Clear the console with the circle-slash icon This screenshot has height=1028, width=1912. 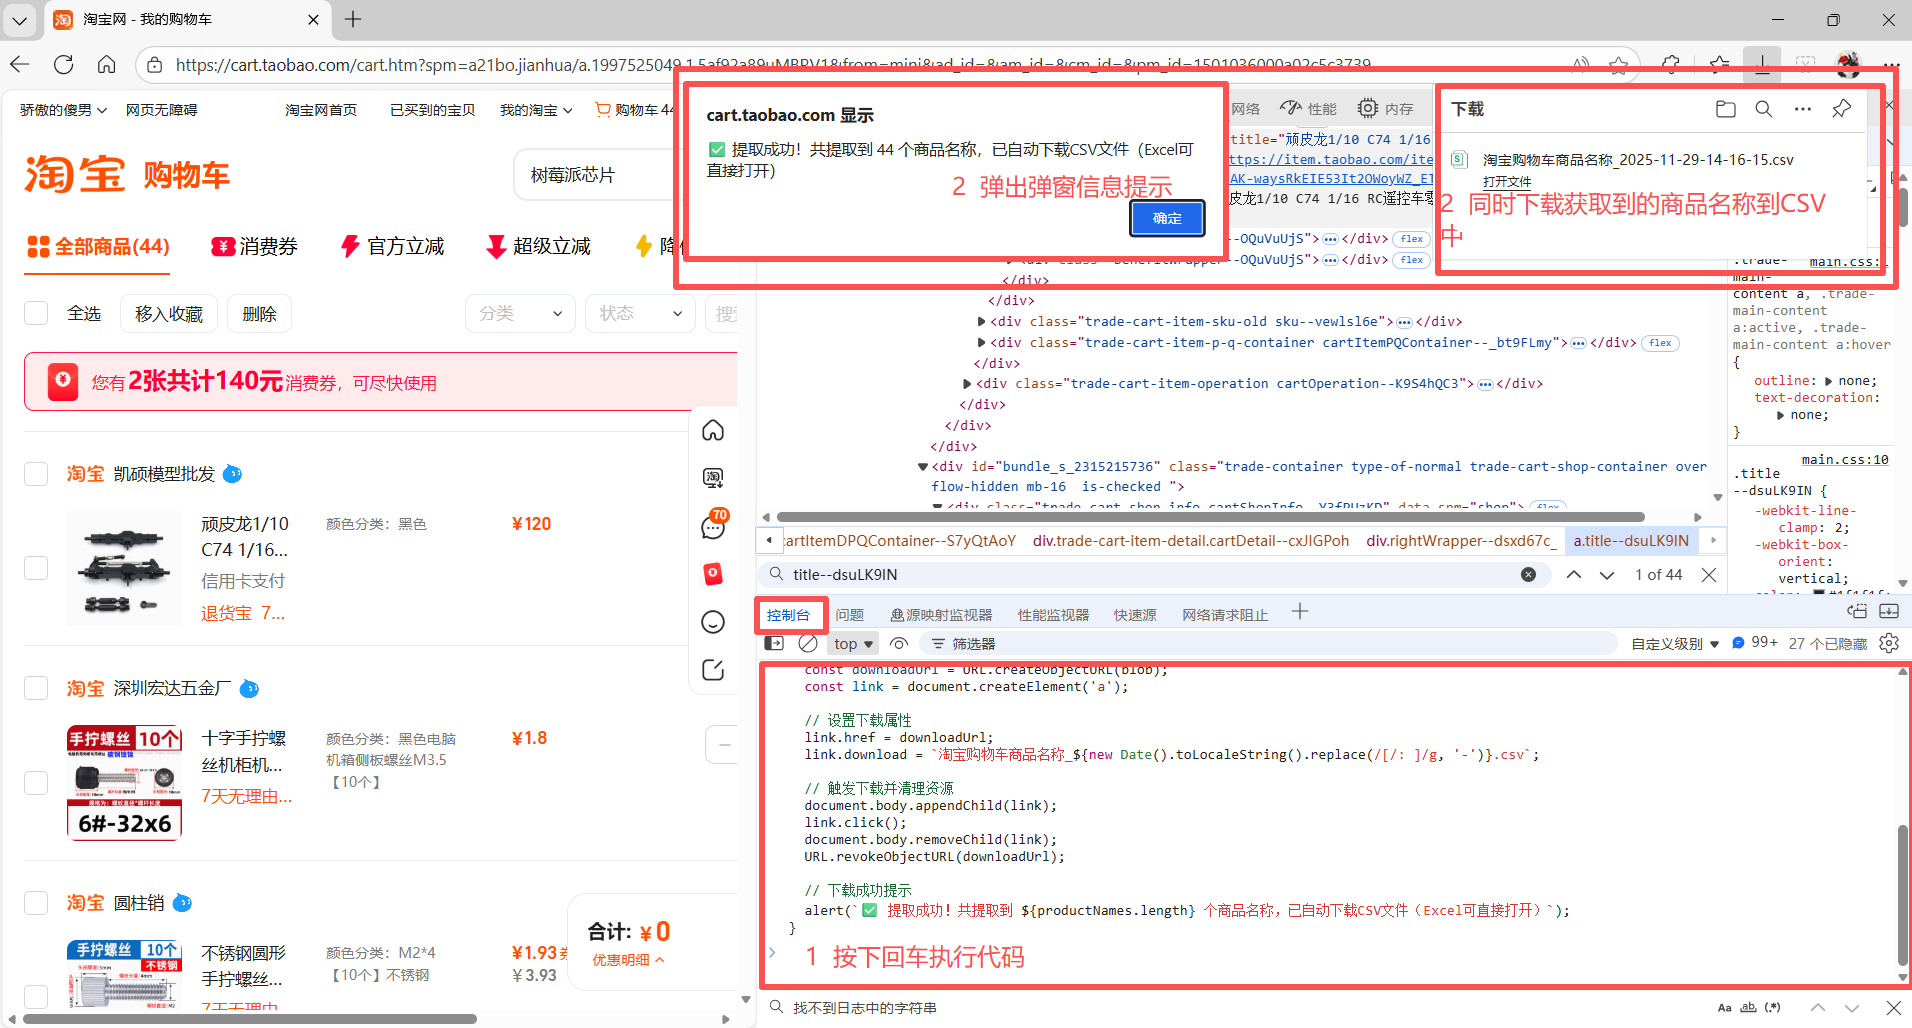[x=808, y=644]
